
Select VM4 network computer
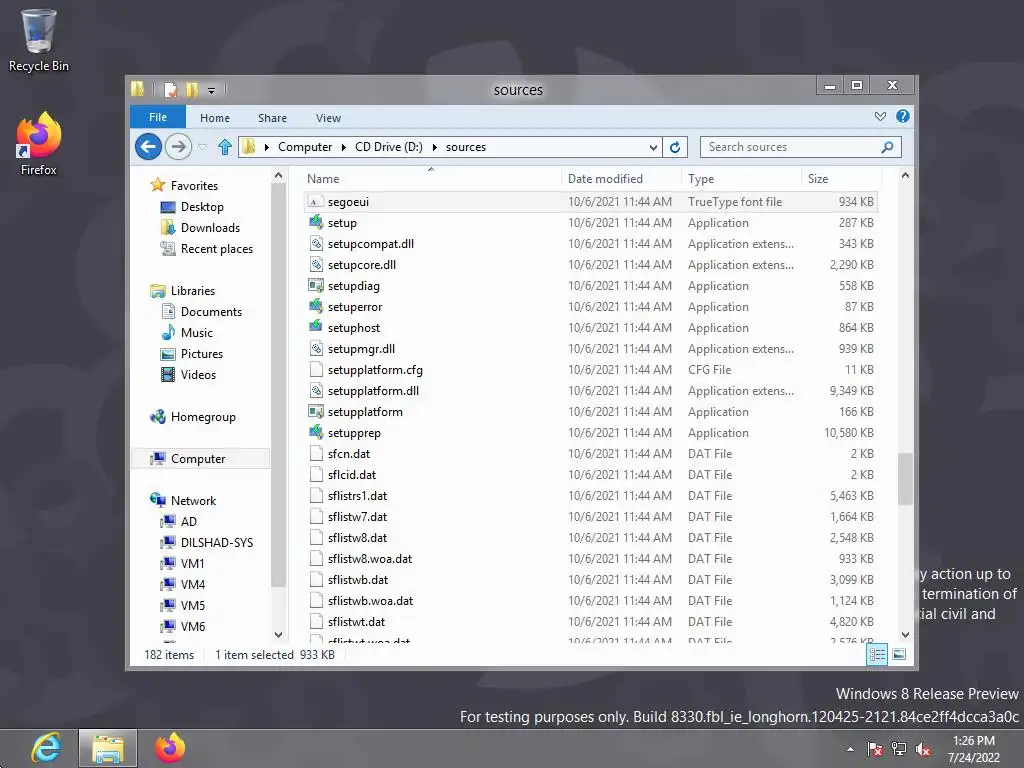193,584
